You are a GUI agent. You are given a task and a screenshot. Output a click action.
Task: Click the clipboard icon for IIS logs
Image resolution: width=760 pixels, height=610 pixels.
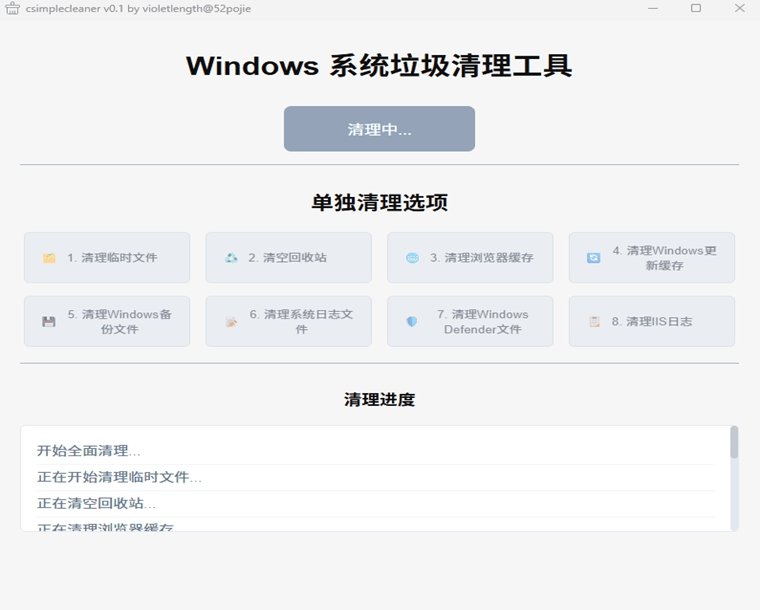(x=594, y=321)
